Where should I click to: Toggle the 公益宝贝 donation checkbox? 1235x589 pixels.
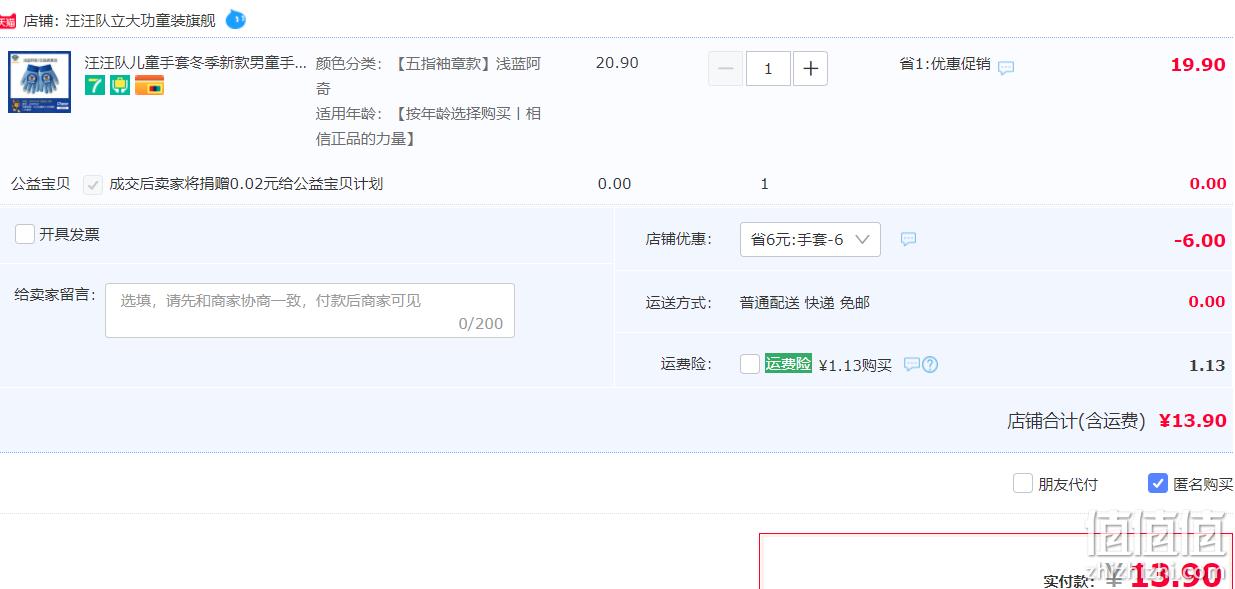[x=93, y=184]
